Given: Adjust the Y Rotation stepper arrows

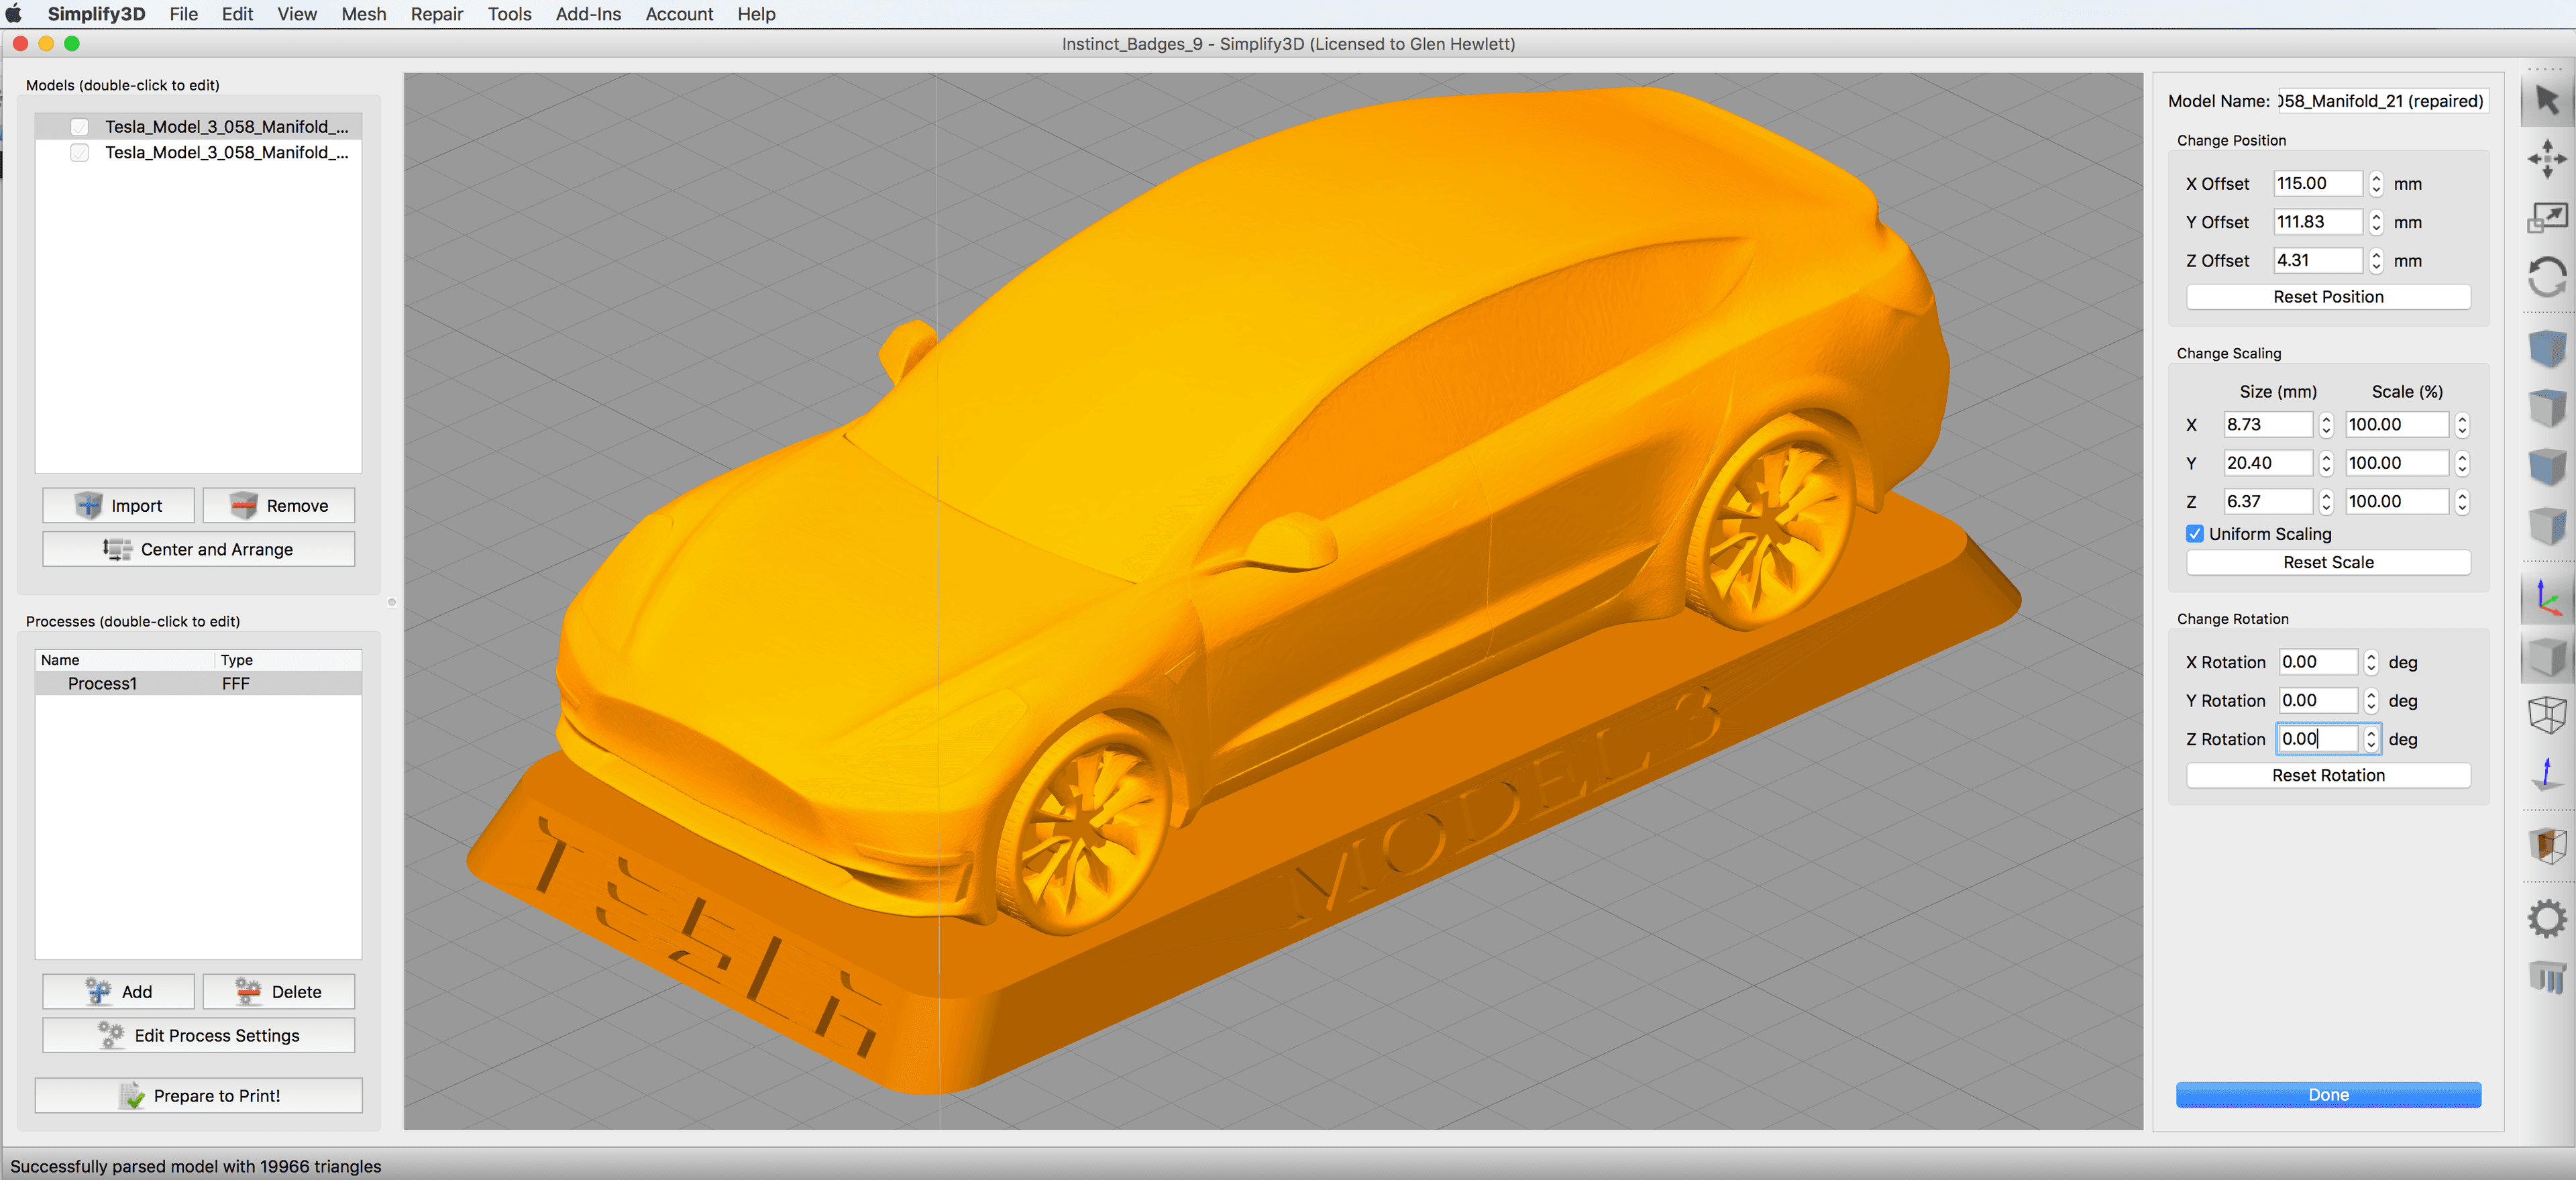Looking at the screenshot, I should 2370,701.
